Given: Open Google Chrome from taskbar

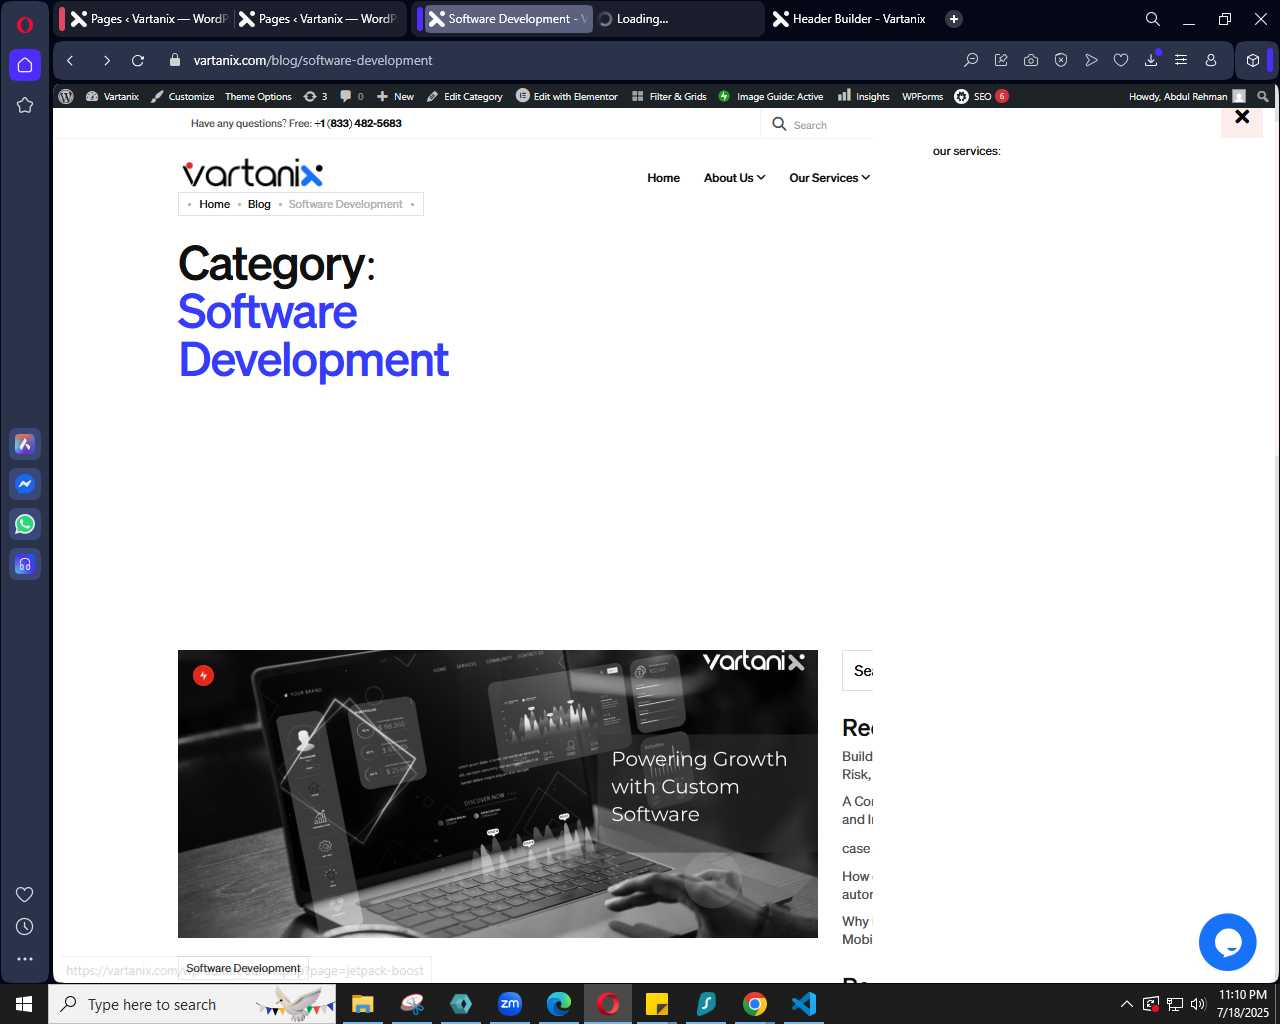Looking at the screenshot, I should click(755, 1004).
